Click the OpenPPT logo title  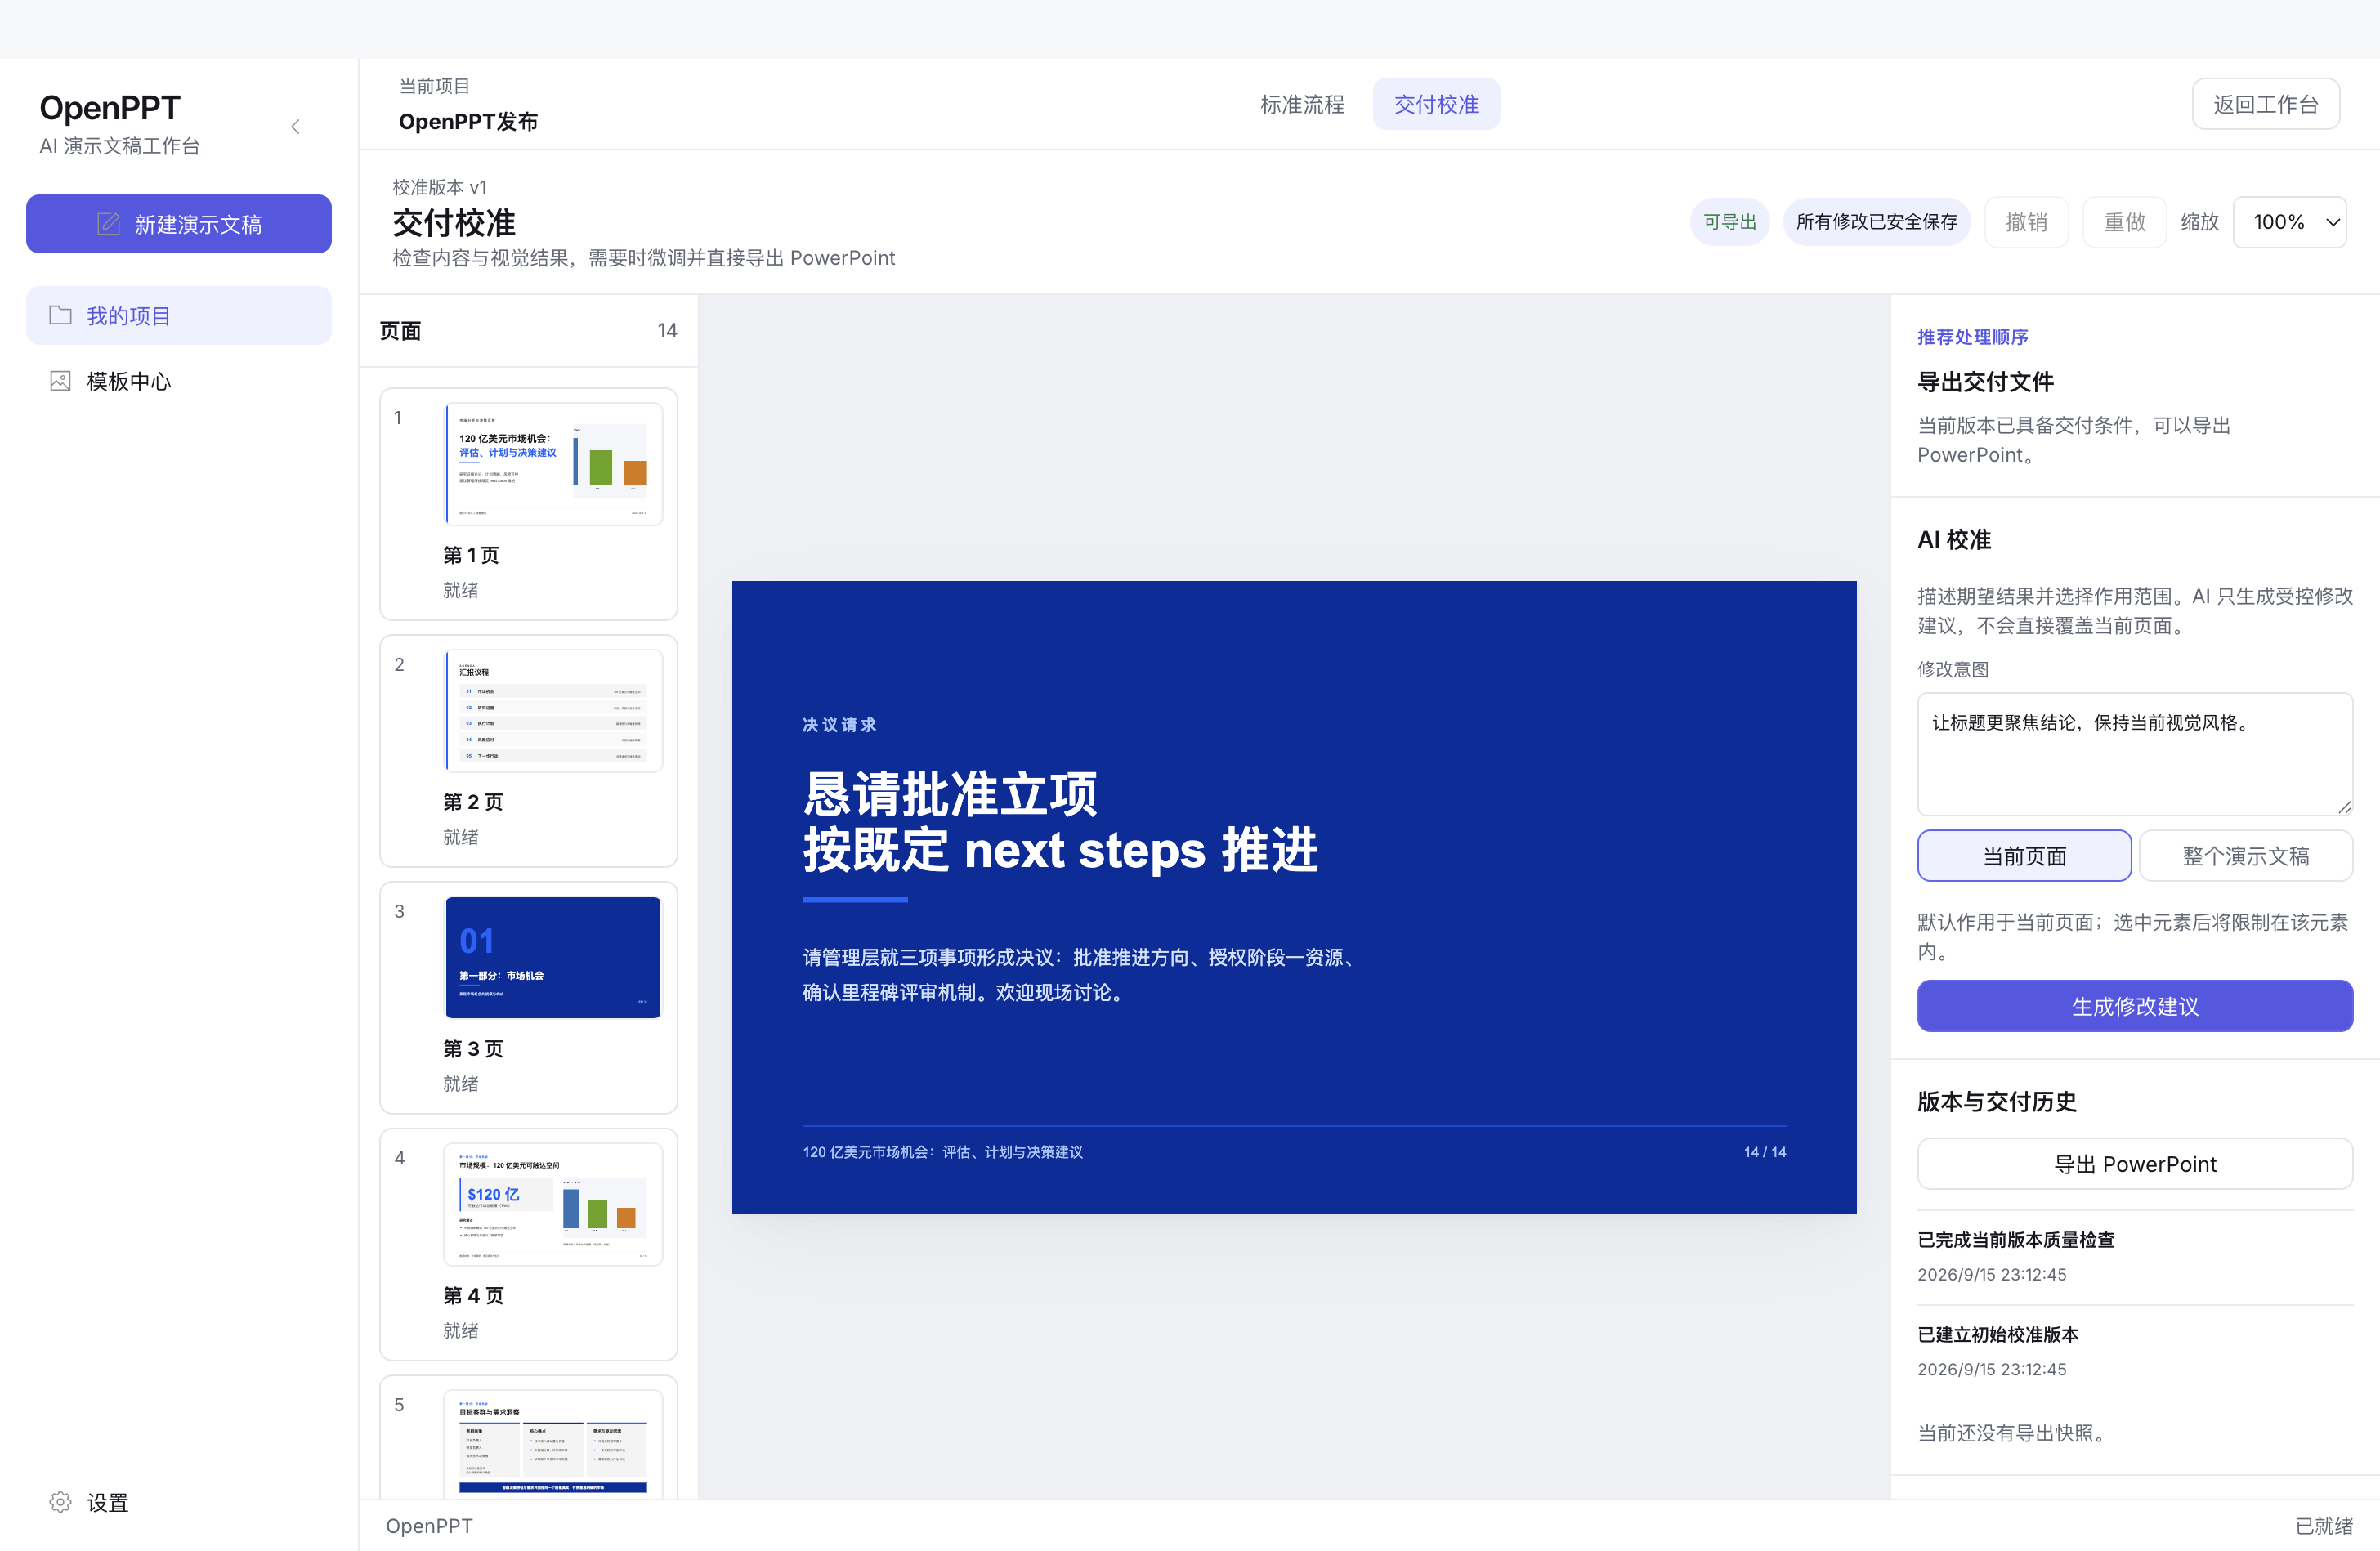coord(110,107)
